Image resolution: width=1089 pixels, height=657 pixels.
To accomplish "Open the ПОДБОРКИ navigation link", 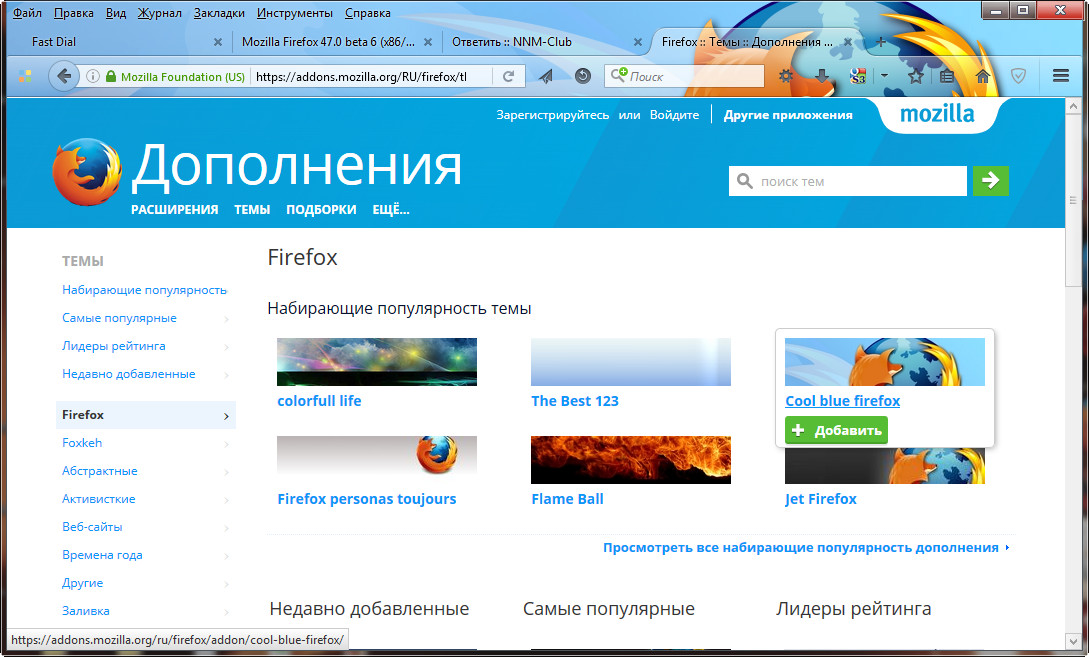I will (321, 209).
